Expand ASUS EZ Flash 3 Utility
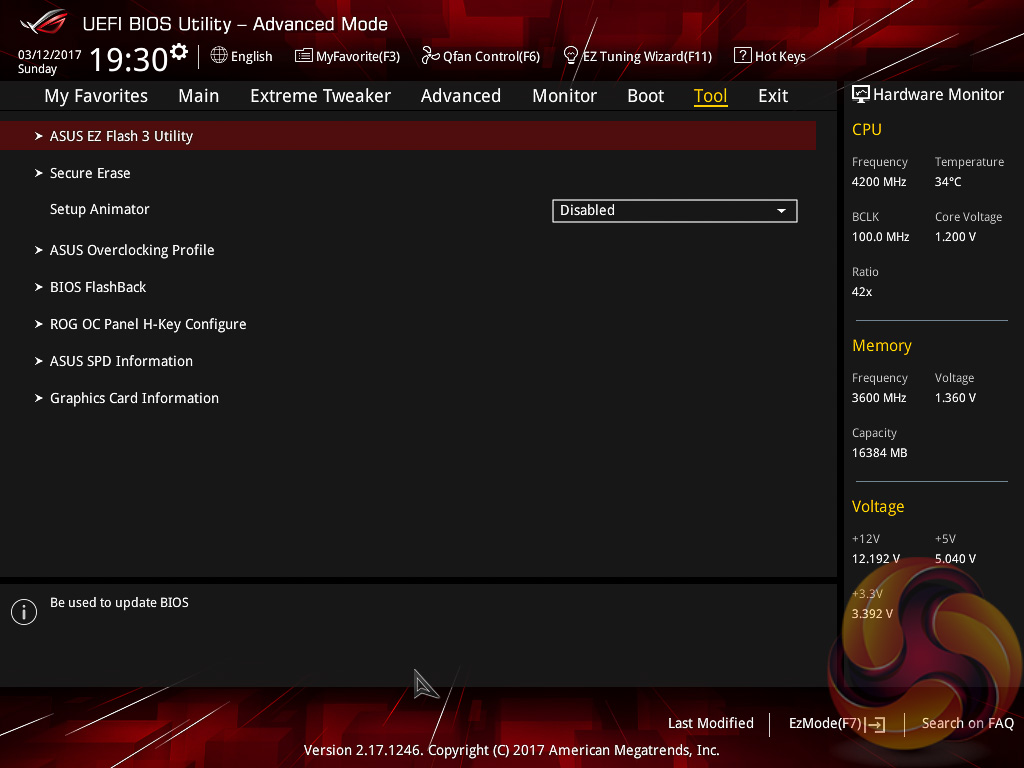Image resolution: width=1024 pixels, height=768 pixels. [408, 136]
